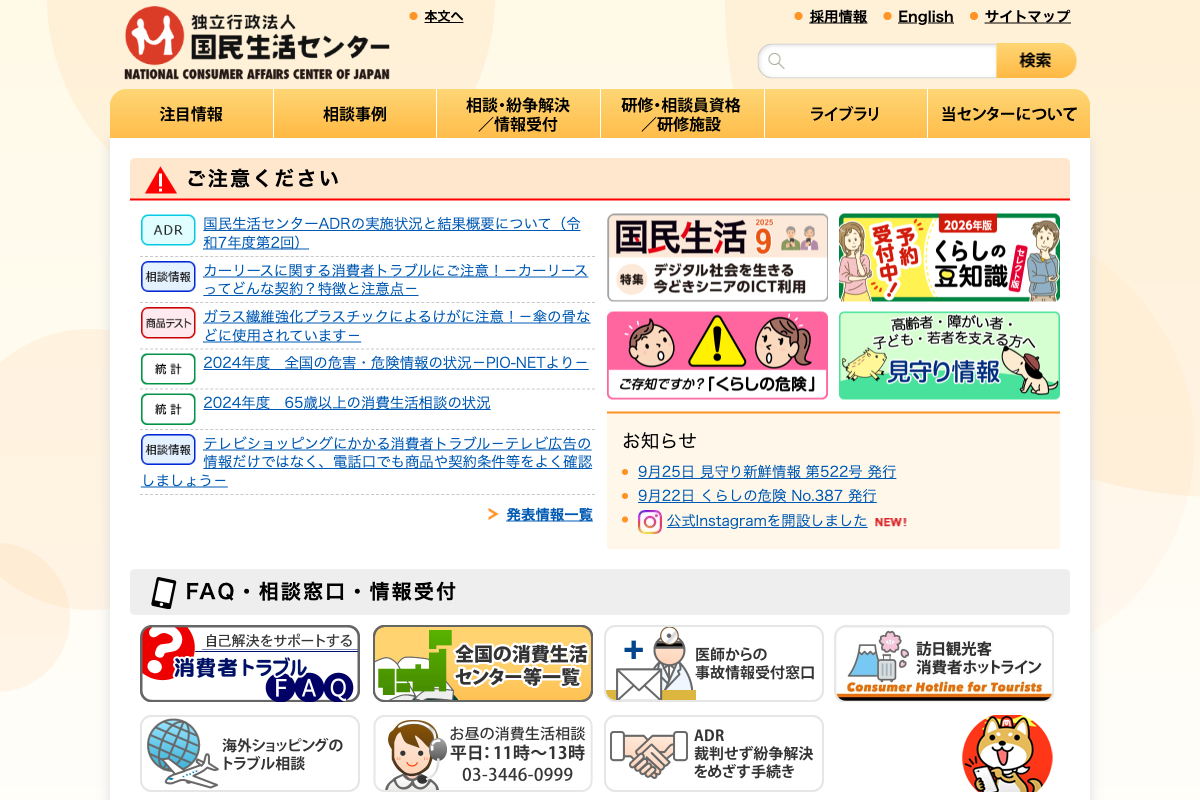The width and height of the screenshot is (1200, 800).
Task: Open the 相談事例 navigation tab
Action: click(x=354, y=114)
